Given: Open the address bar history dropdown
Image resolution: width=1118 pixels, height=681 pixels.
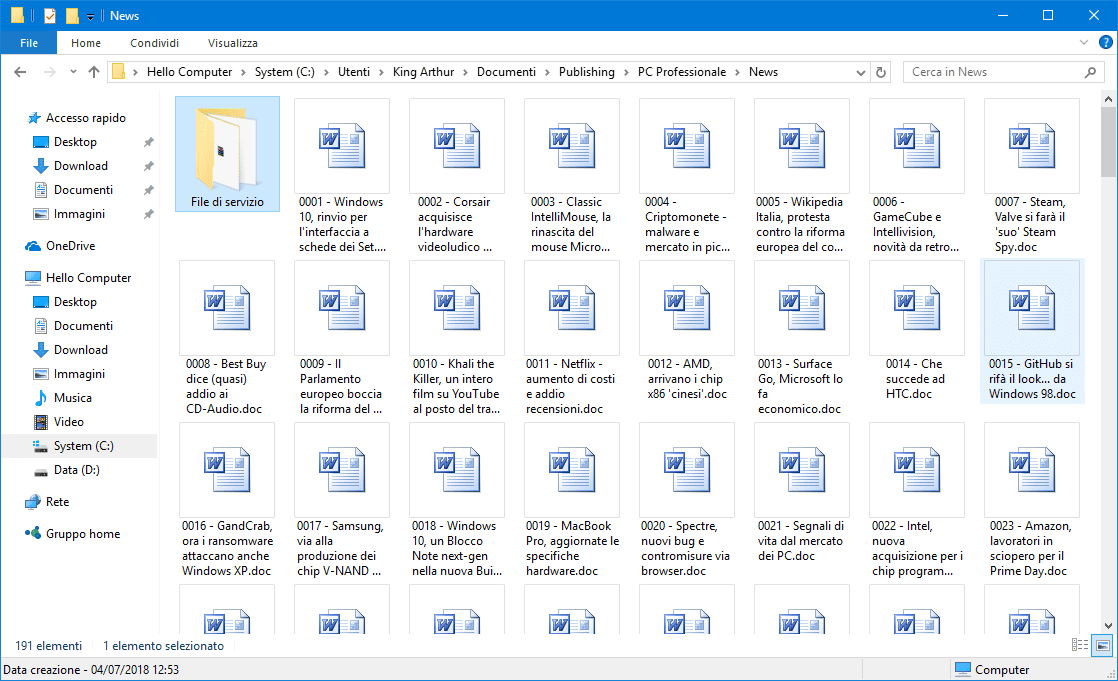Looking at the screenshot, I should pos(862,72).
